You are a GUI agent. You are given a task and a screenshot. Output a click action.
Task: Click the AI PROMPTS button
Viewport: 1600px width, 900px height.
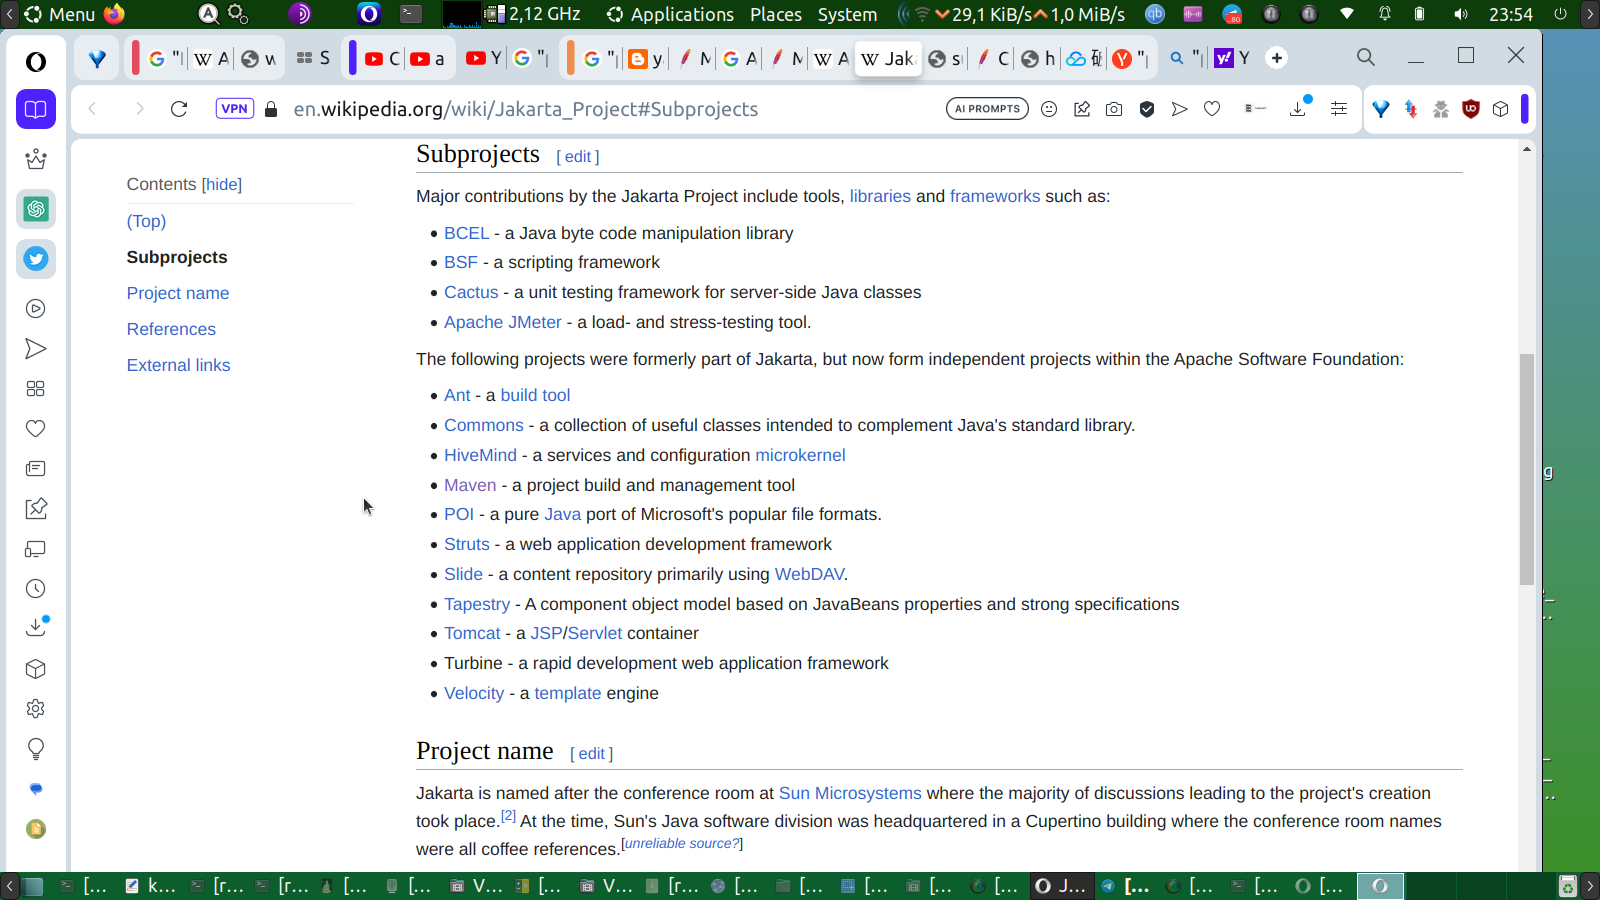987,109
